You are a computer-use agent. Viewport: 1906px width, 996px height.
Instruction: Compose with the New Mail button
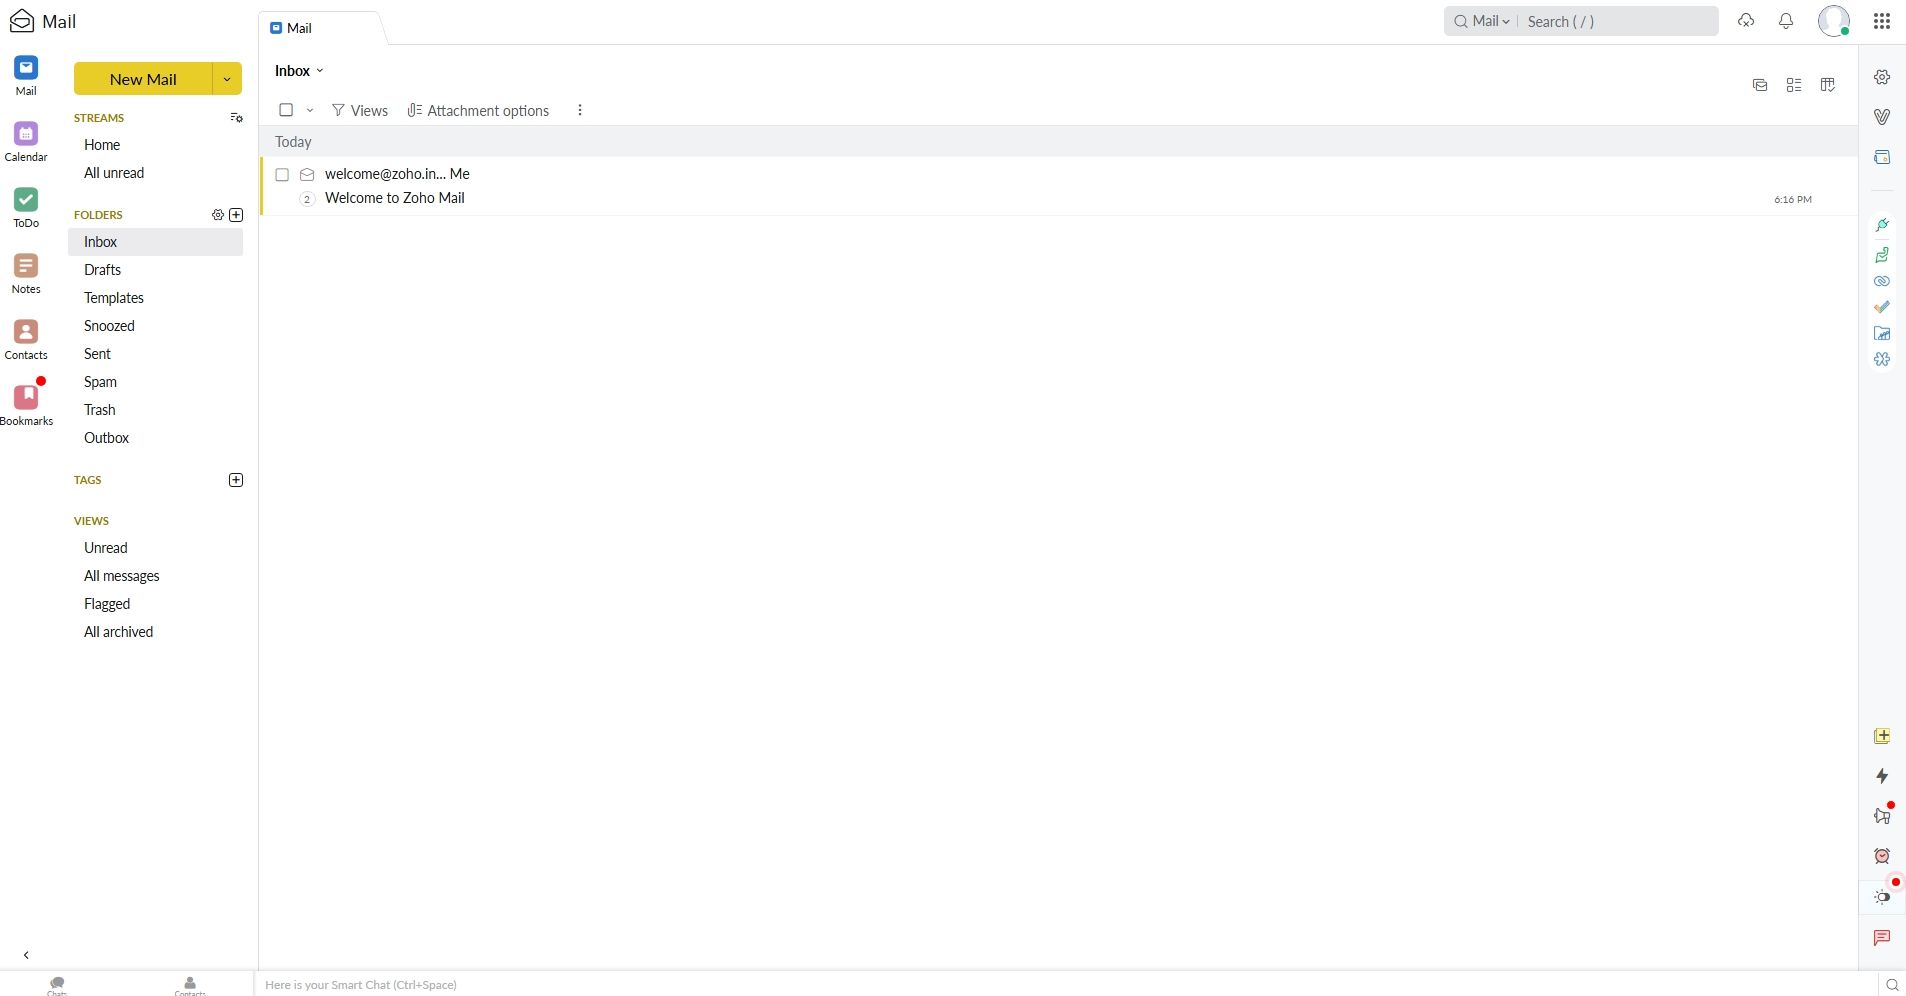pyautogui.click(x=143, y=79)
